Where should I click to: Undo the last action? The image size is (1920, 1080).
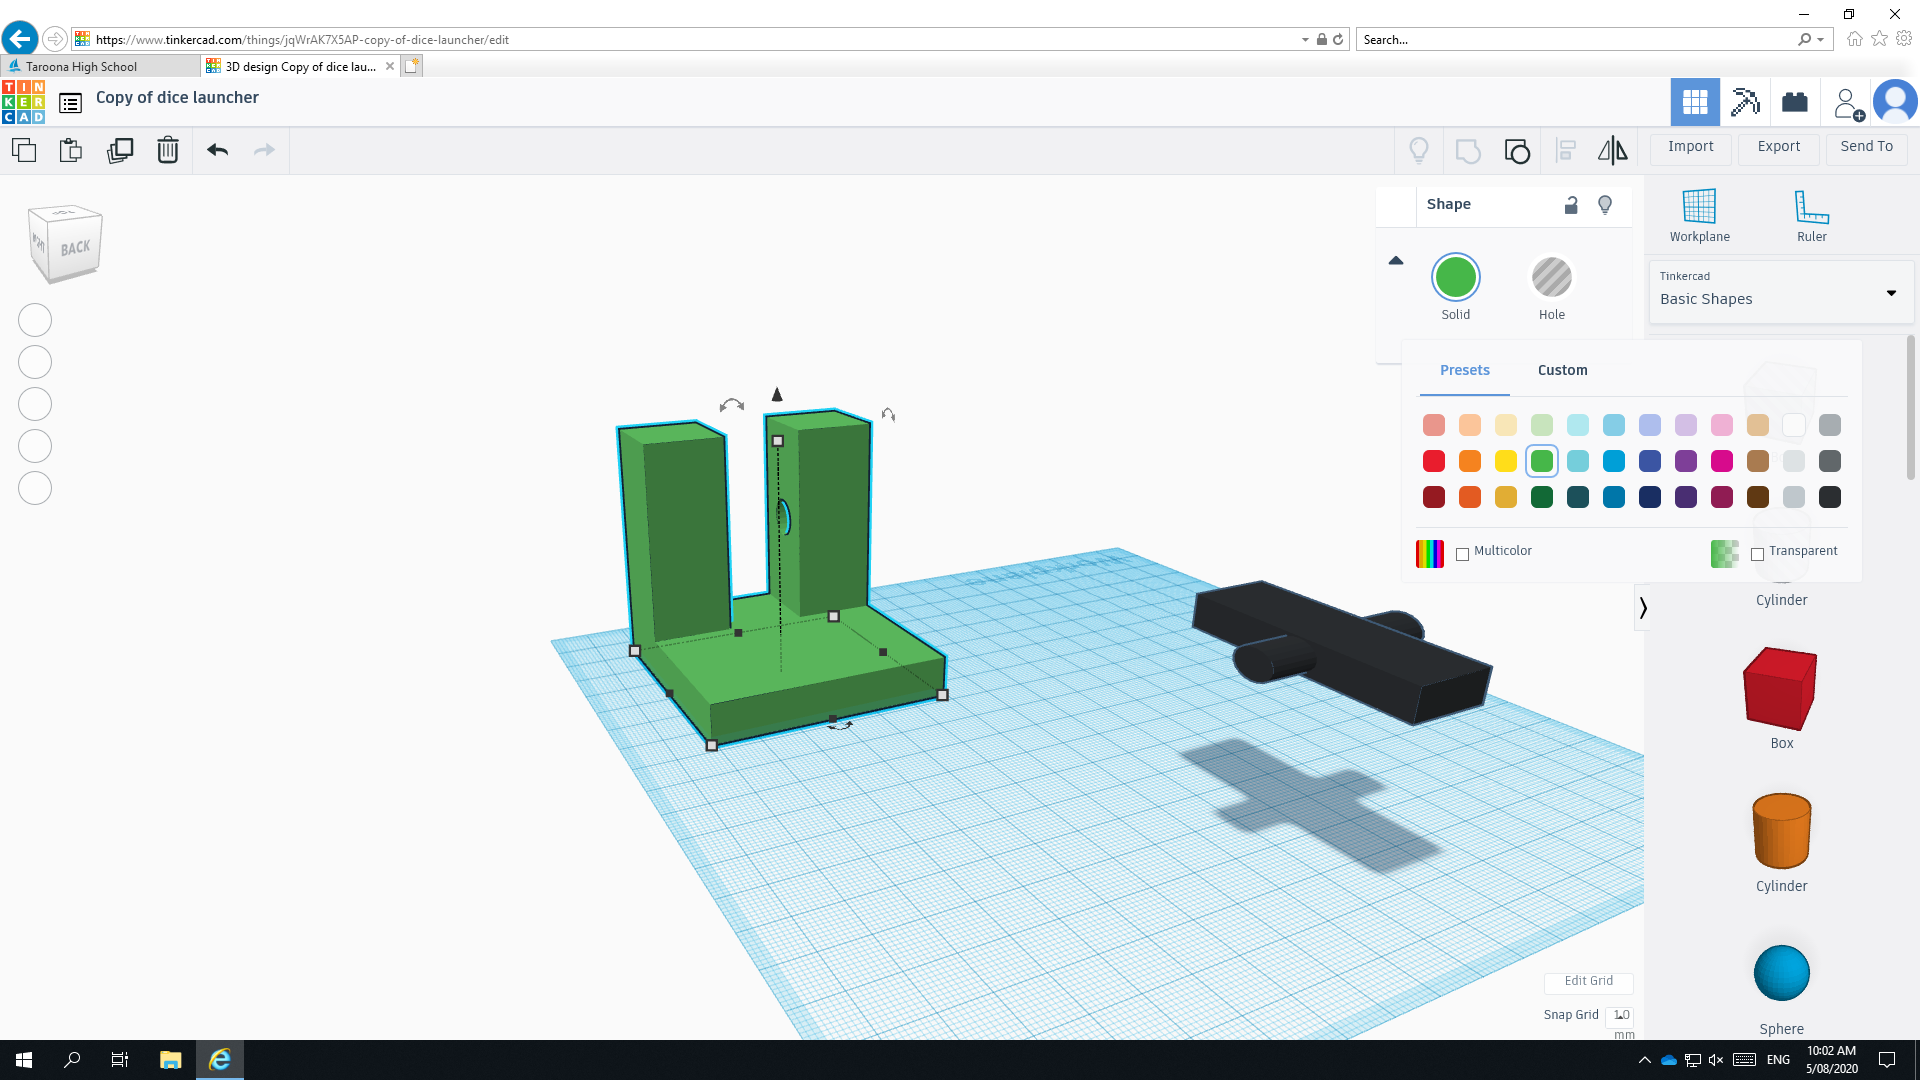coord(217,150)
